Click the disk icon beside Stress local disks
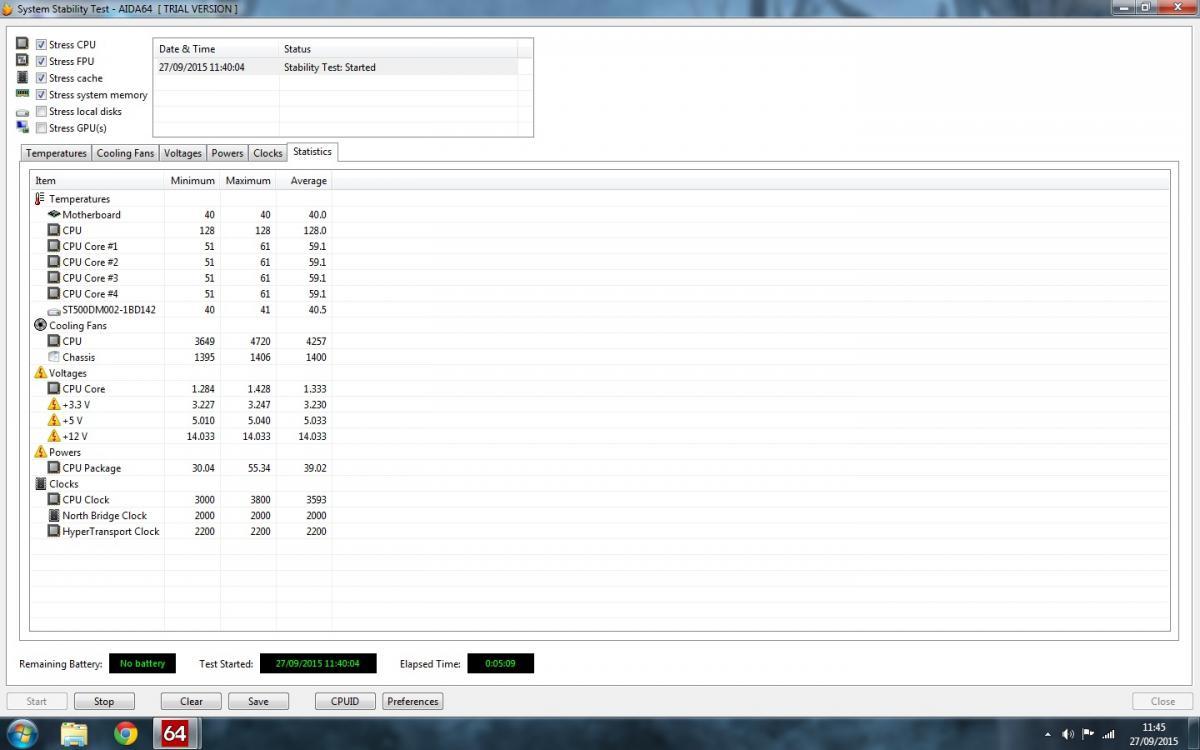The width and height of the screenshot is (1200, 750). coord(22,112)
